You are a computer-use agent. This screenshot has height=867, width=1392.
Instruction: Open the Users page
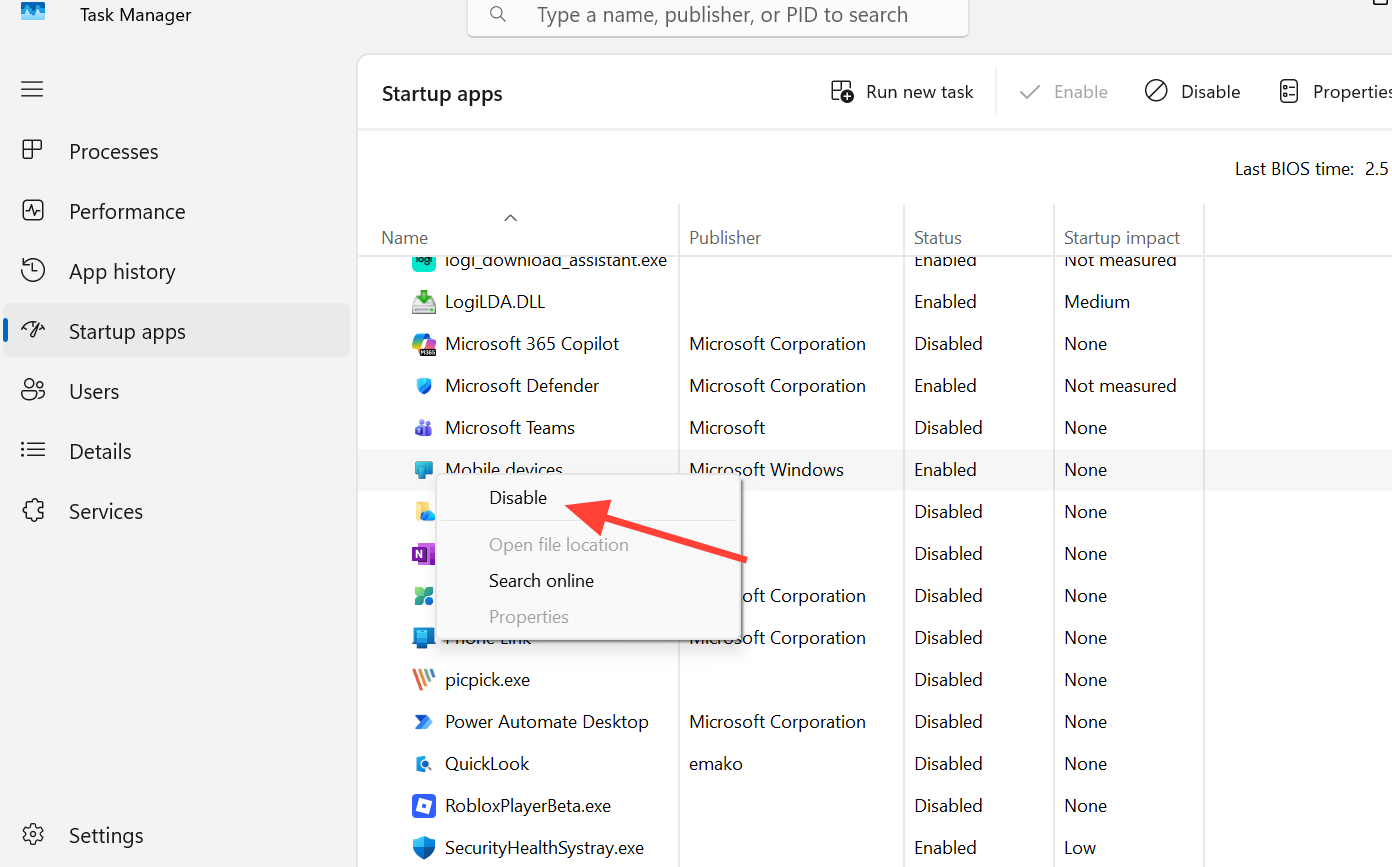[x=94, y=391]
